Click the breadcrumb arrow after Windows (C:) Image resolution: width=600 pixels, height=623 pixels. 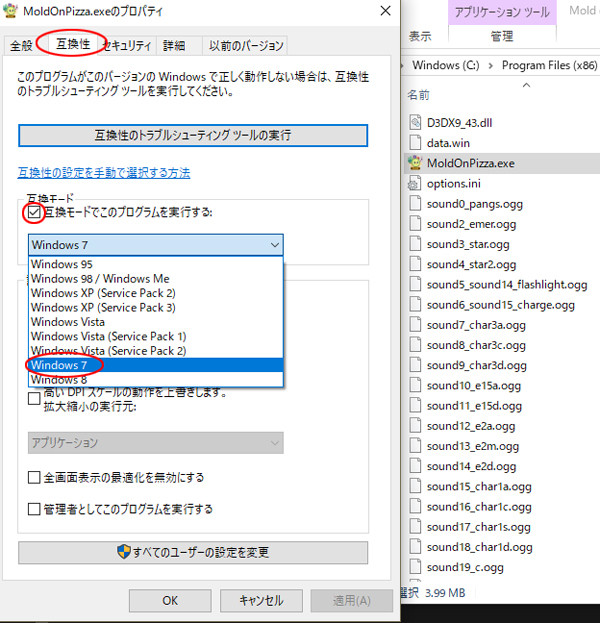point(491,66)
